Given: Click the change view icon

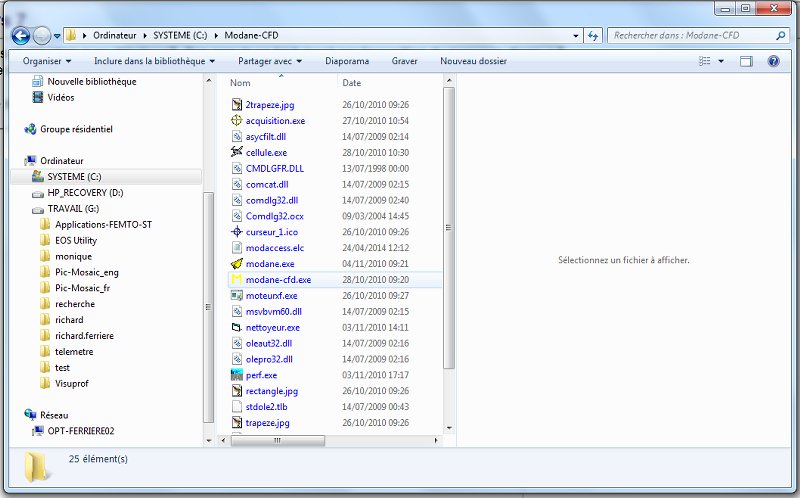Looking at the screenshot, I should tap(705, 61).
